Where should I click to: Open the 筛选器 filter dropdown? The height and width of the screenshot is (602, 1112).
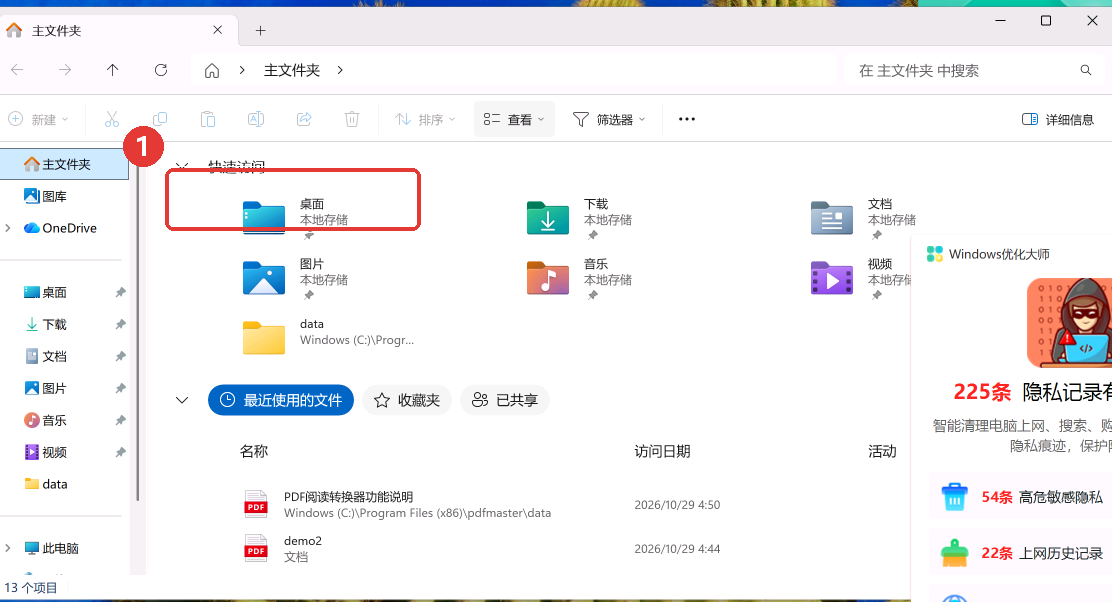[x=609, y=119]
